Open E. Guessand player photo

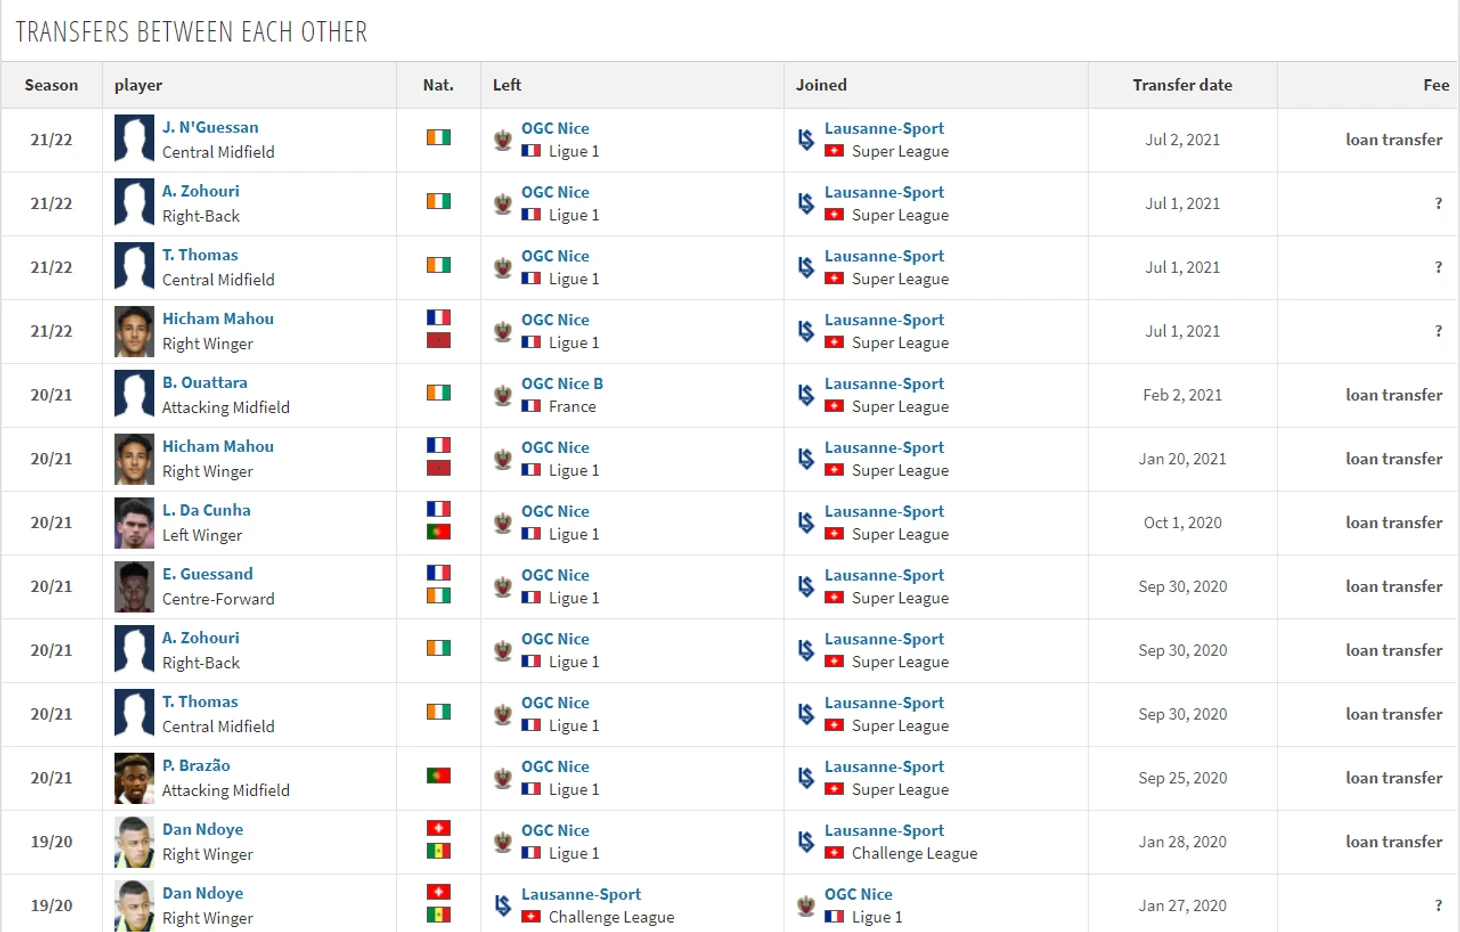(134, 587)
